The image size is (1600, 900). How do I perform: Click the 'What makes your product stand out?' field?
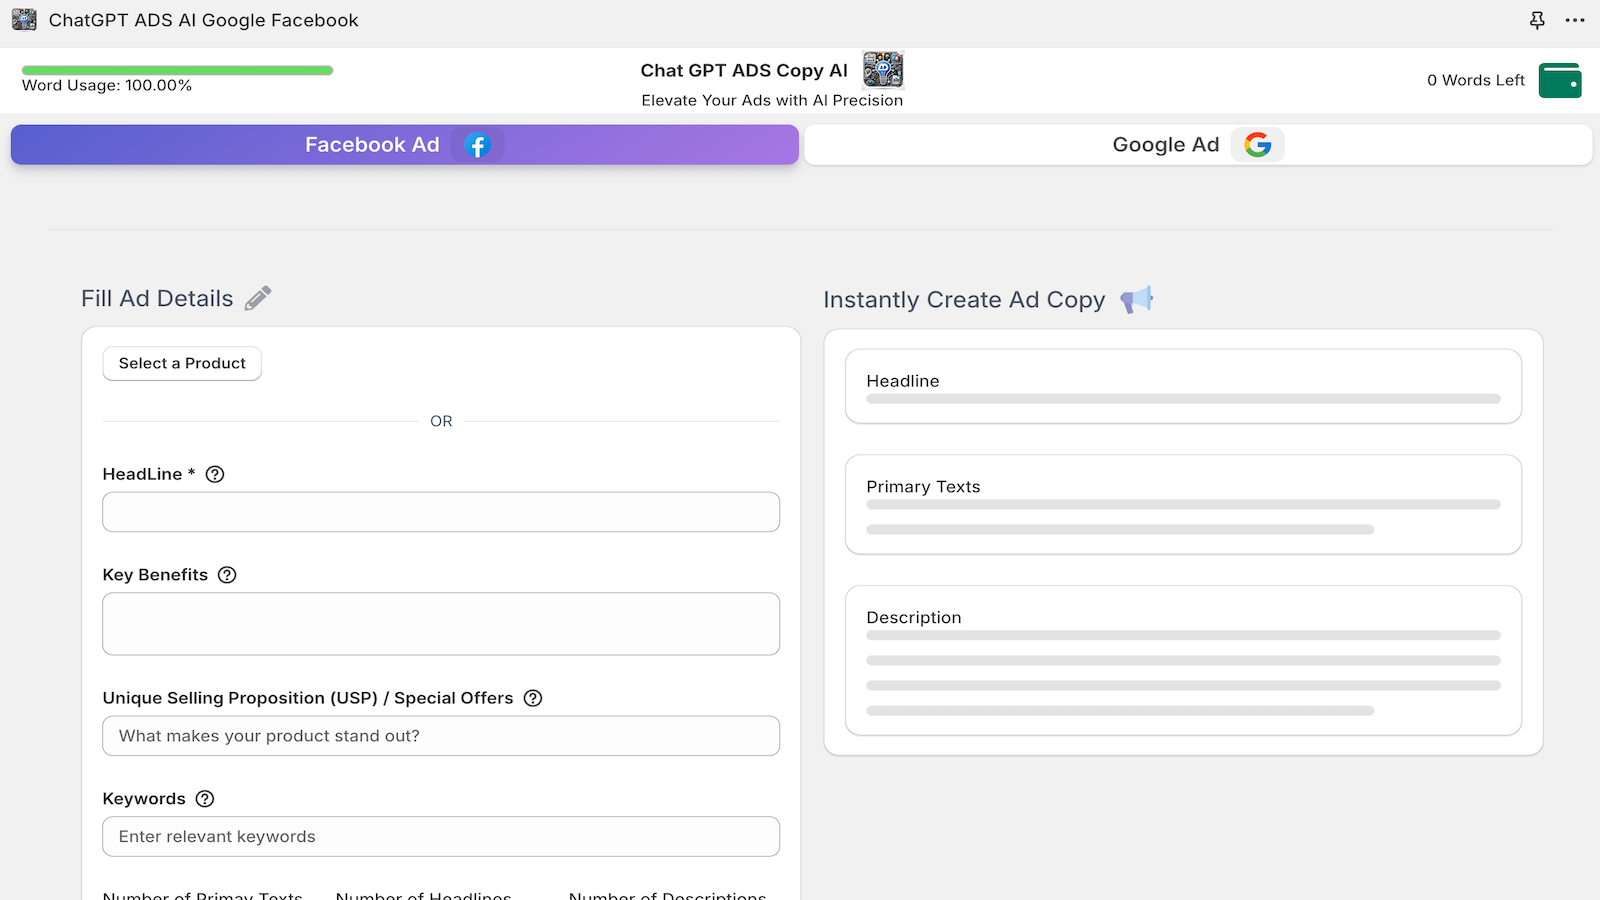[440, 736]
